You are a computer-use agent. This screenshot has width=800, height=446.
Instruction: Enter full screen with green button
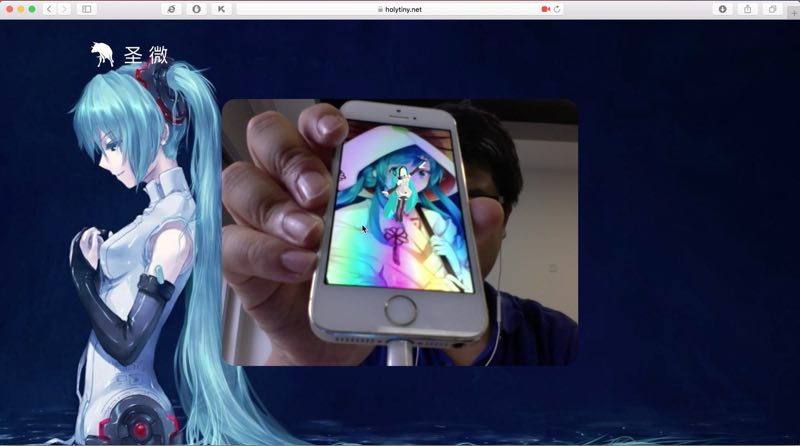[32, 9]
